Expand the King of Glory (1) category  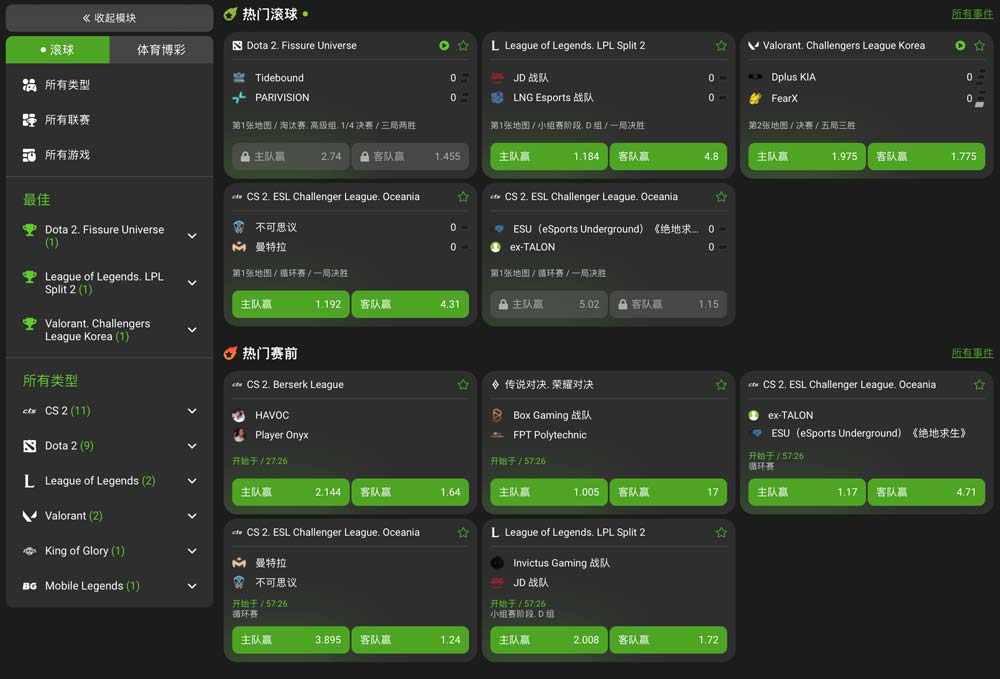click(192, 551)
